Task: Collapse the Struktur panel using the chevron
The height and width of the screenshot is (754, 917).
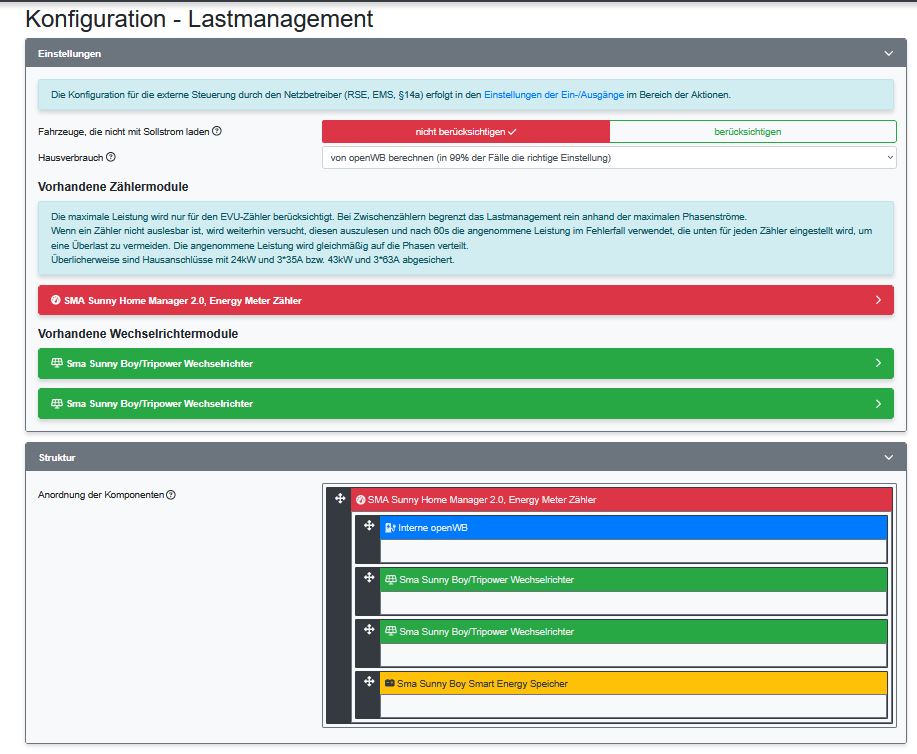Action: [886, 456]
